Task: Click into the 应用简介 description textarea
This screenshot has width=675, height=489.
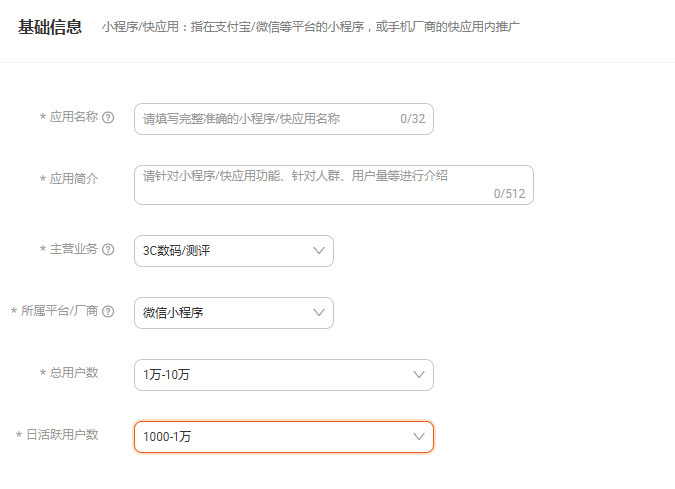Action: tap(334, 185)
